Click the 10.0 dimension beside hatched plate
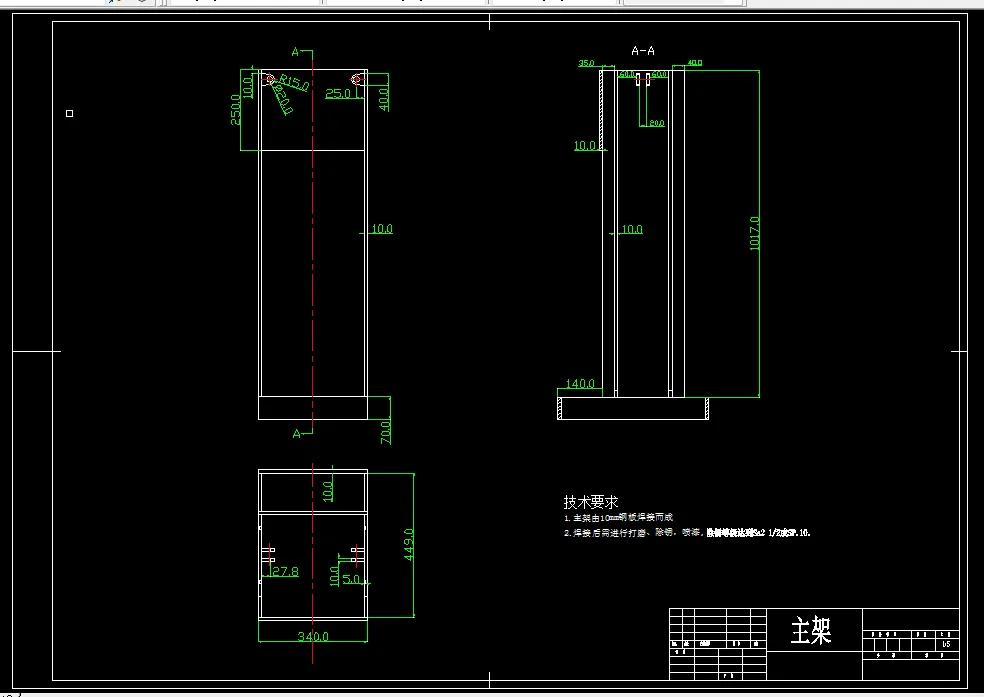The height and width of the screenshot is (697, 984). (x=585, y=146)
